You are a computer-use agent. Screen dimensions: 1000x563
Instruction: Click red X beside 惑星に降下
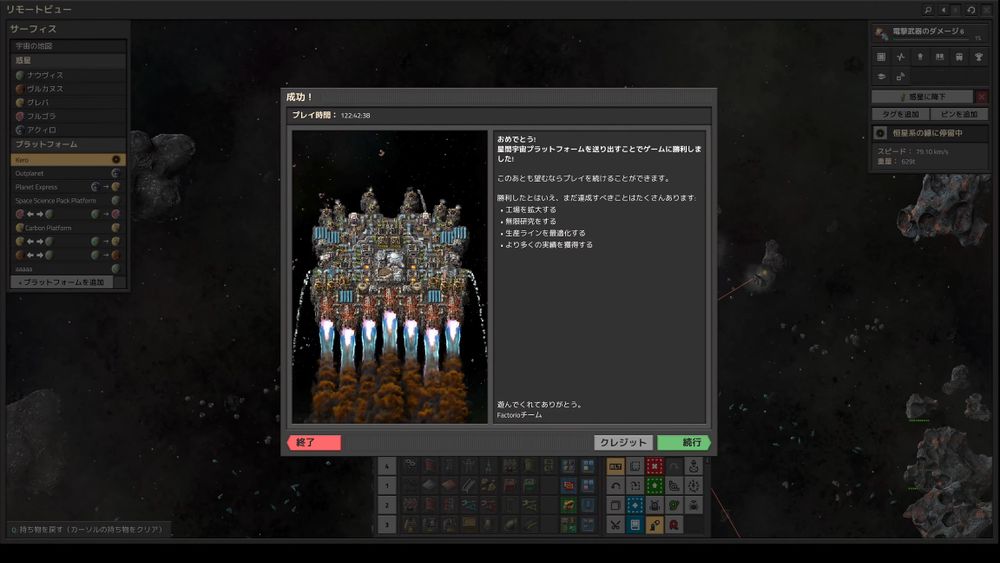coord(982,97)
